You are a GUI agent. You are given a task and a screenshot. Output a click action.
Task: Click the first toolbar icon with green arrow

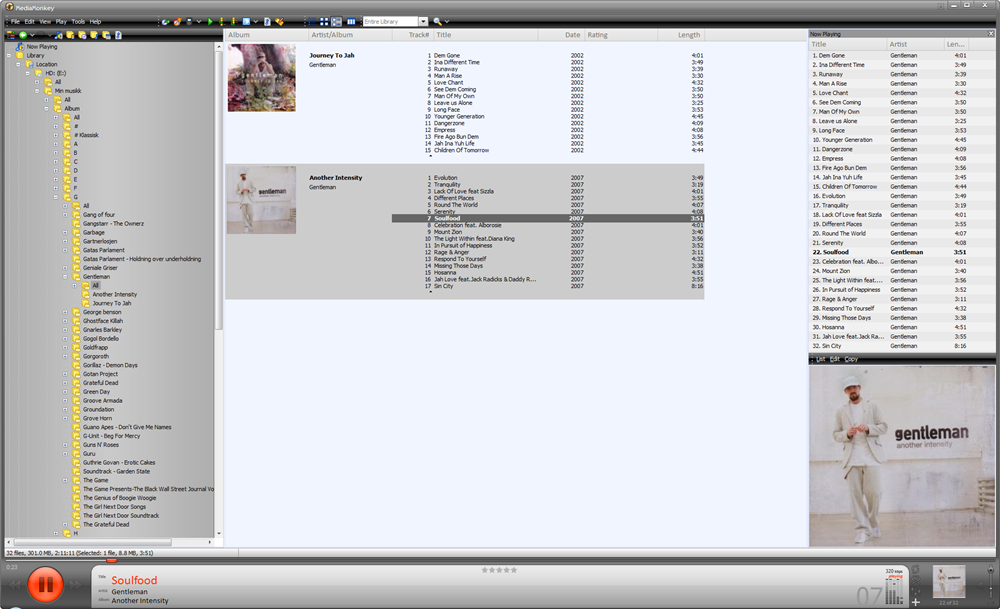[165, 22]
